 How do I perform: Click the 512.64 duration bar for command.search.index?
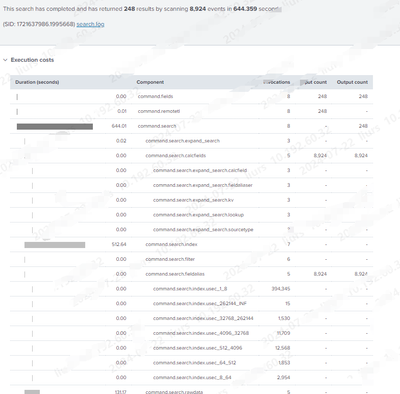[55, 245]
